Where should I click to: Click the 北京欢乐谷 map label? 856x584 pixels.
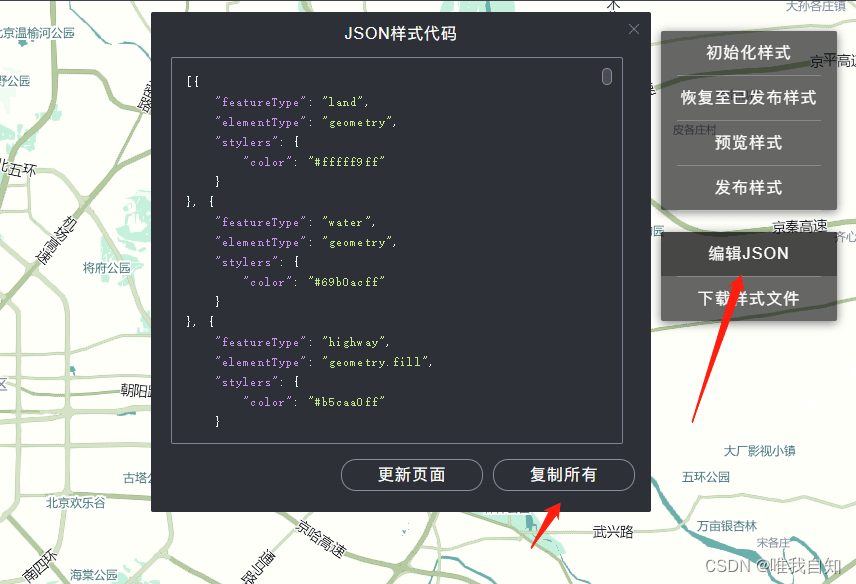coord(75,502)
